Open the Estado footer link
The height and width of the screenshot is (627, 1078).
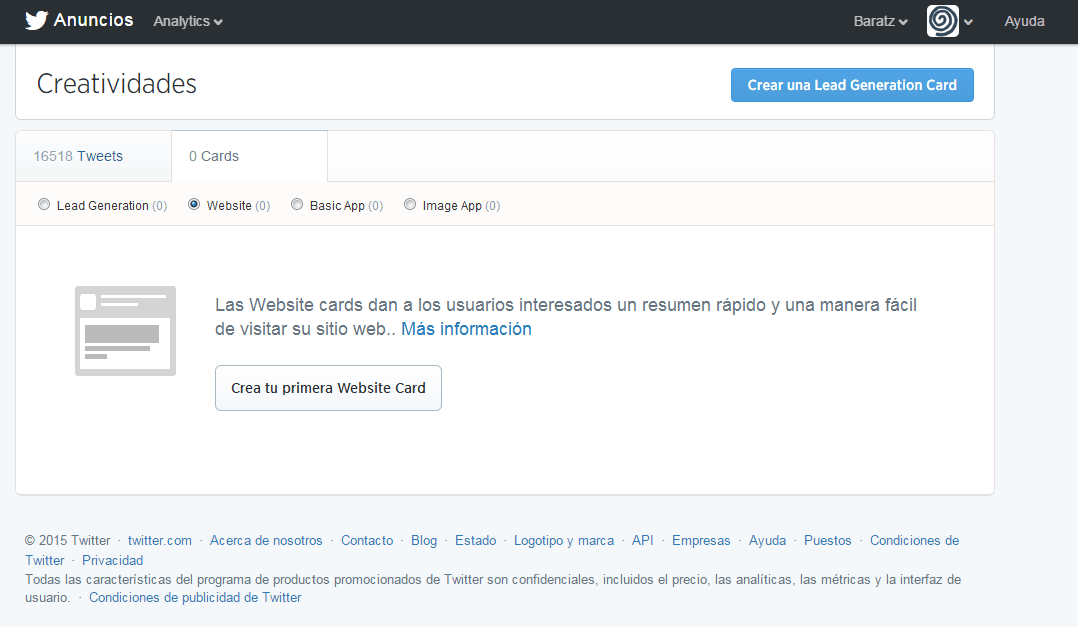pyautogui.click(x=476, y=540)
